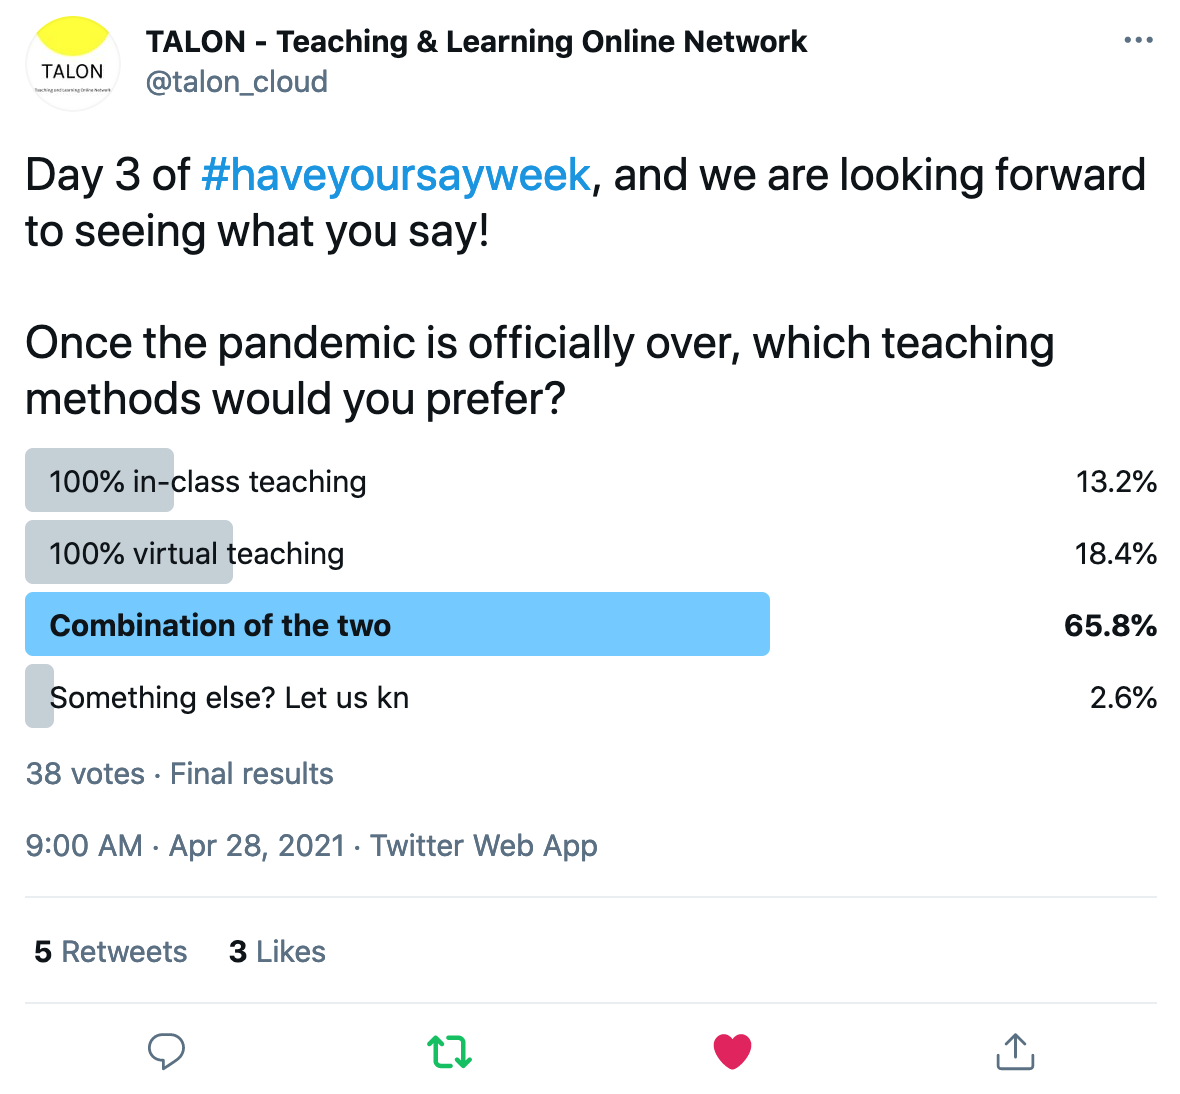Click the 65.8% result percentage
The height and width of the screenshot is (1094, 1180).
(1110, 625)
